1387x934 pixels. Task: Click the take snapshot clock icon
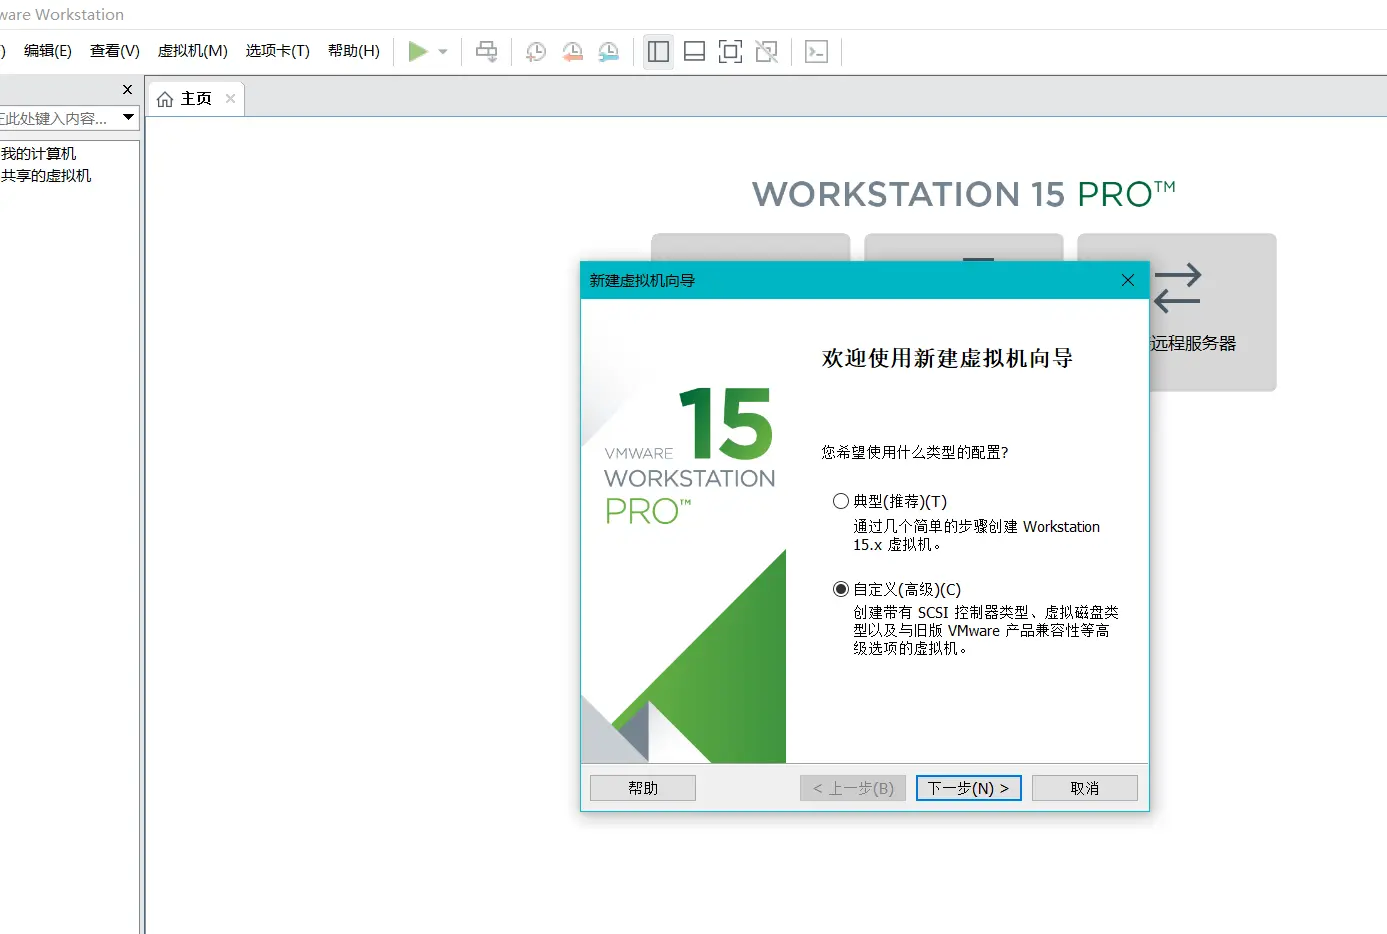point(536,51)
